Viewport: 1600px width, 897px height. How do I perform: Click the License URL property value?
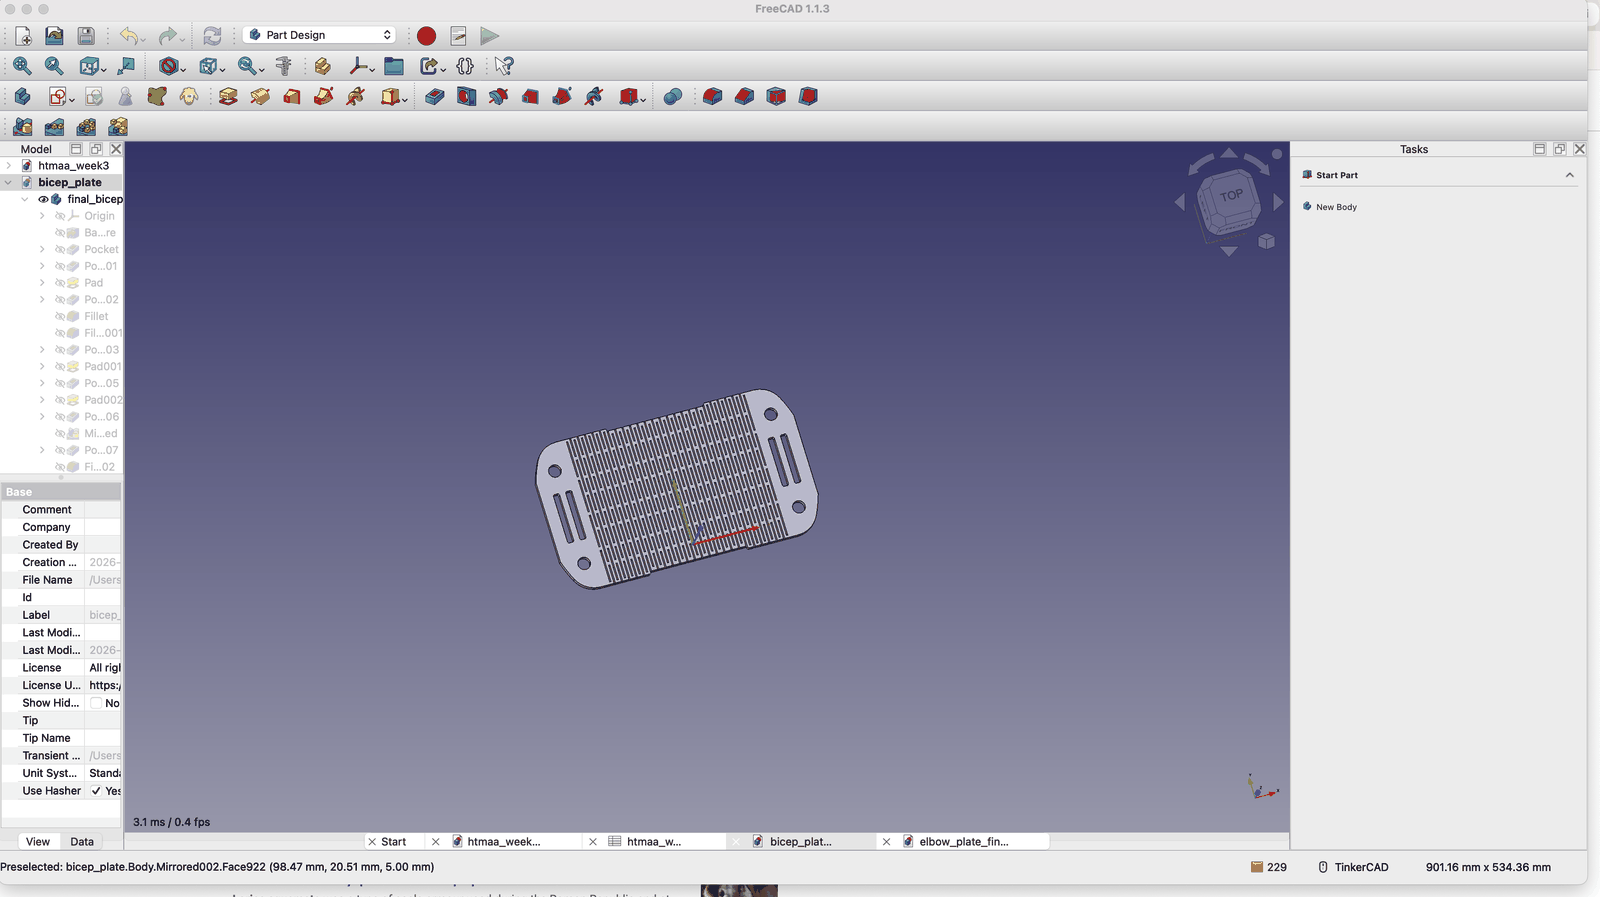click(104, 686)
